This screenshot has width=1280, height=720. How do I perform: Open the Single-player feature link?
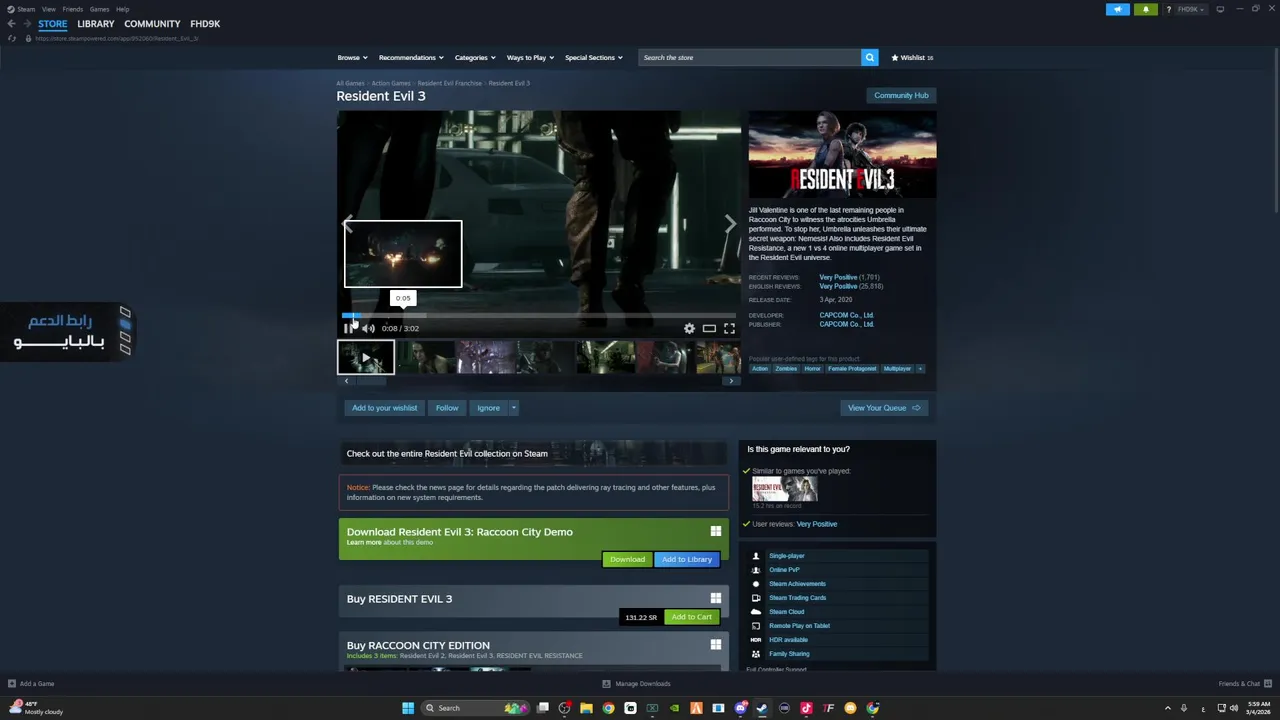click(x=786, y=556)
